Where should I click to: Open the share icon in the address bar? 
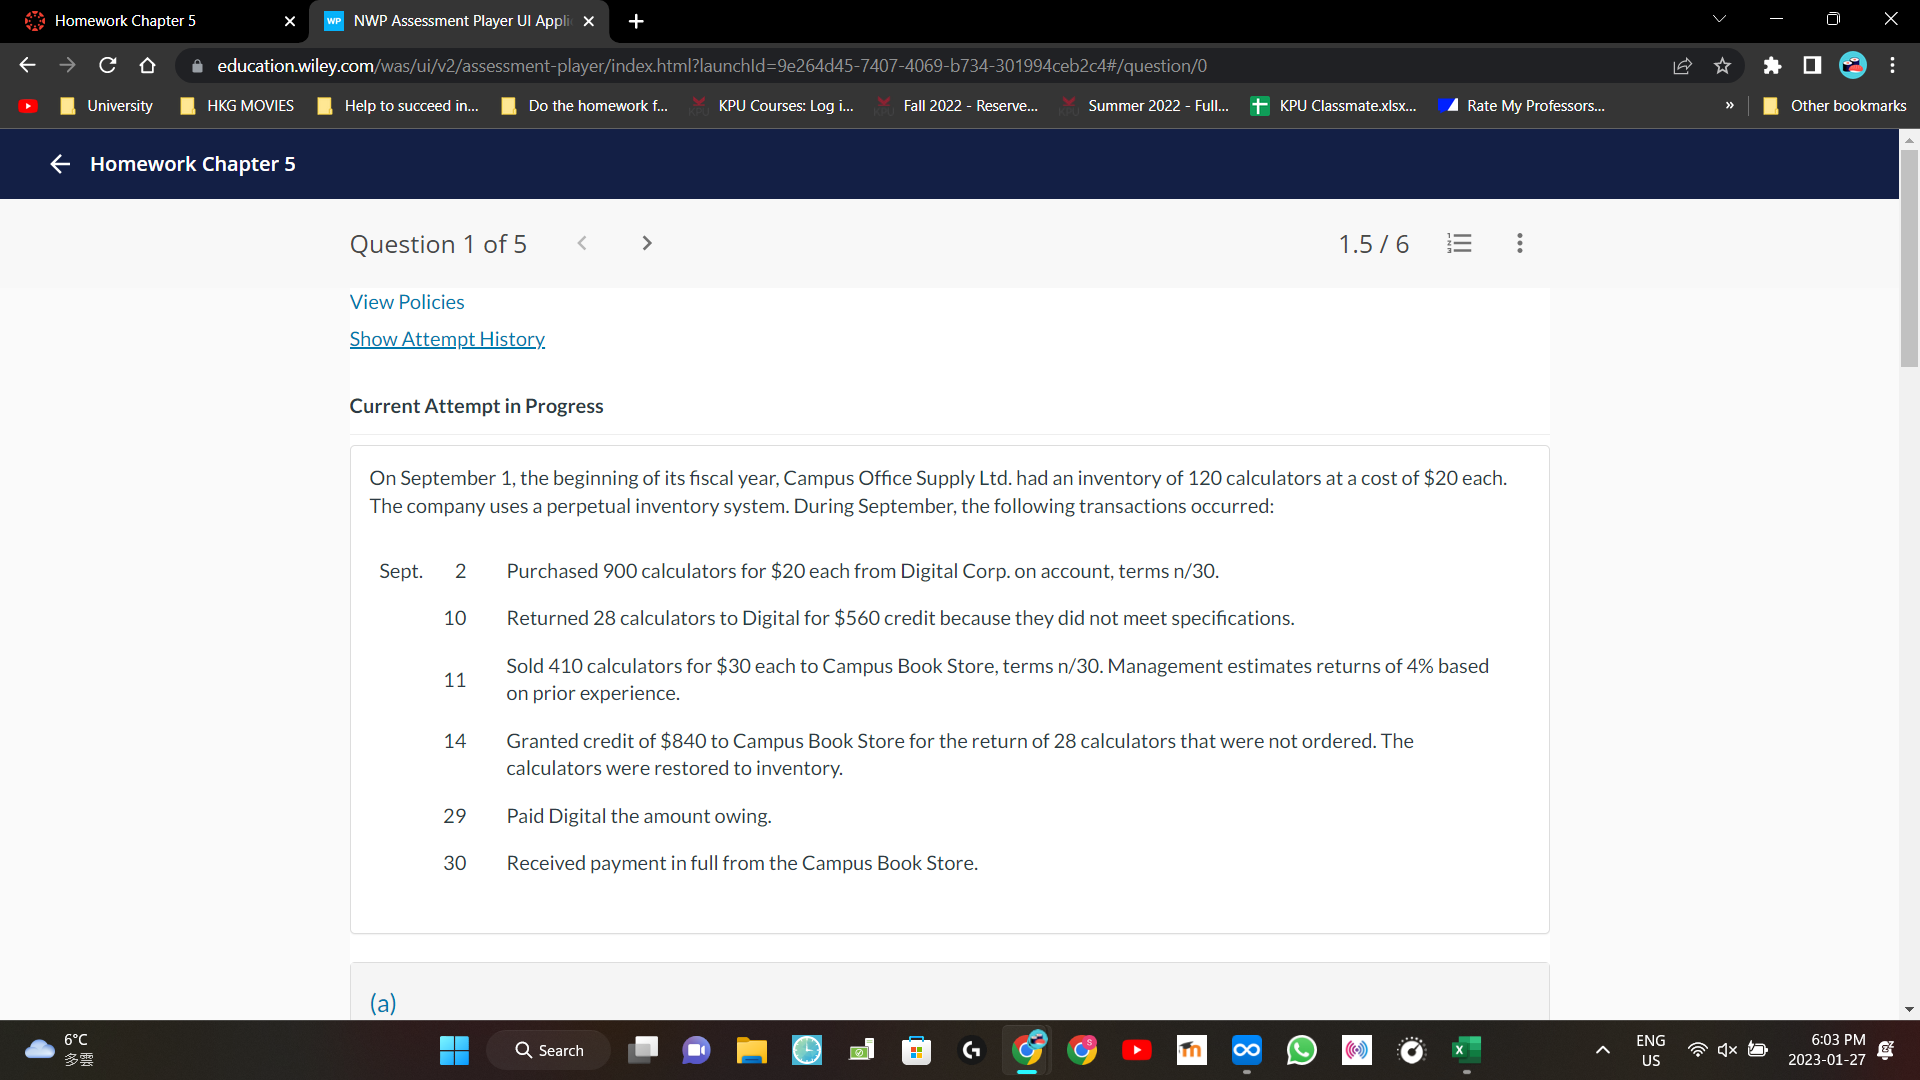click(x=1682, y=65)
